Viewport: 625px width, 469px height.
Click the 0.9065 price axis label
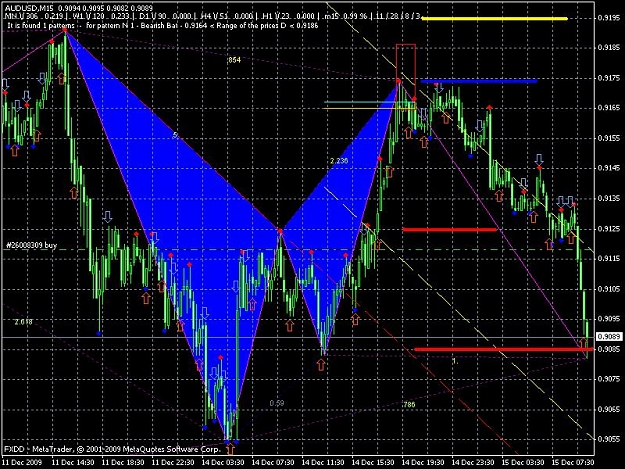point(609,409)
